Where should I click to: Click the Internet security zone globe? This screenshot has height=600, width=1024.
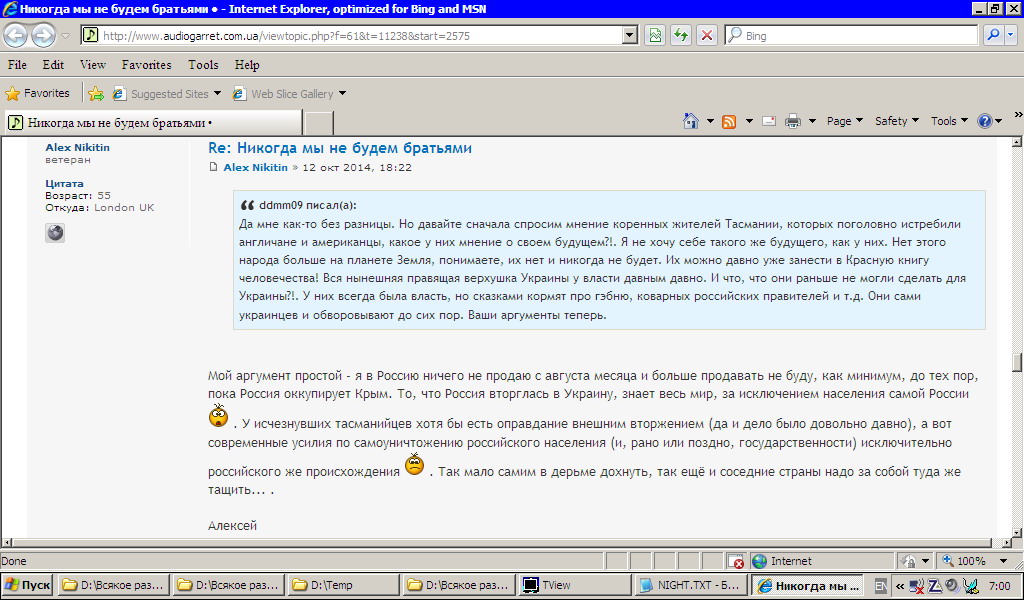coord(759,561)
